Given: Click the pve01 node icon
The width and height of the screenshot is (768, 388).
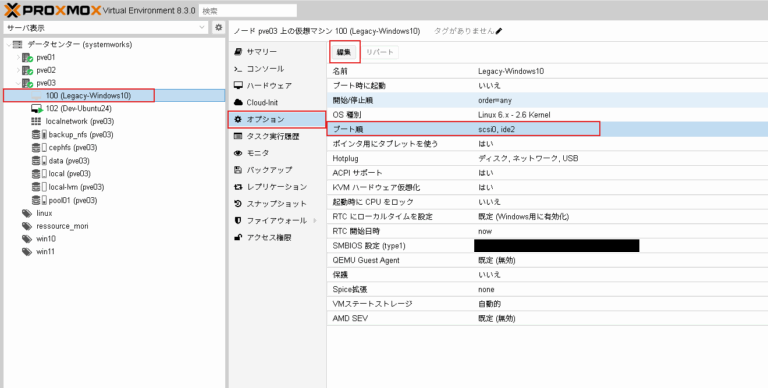Looking at the screenshot, I should coord(27,57).
